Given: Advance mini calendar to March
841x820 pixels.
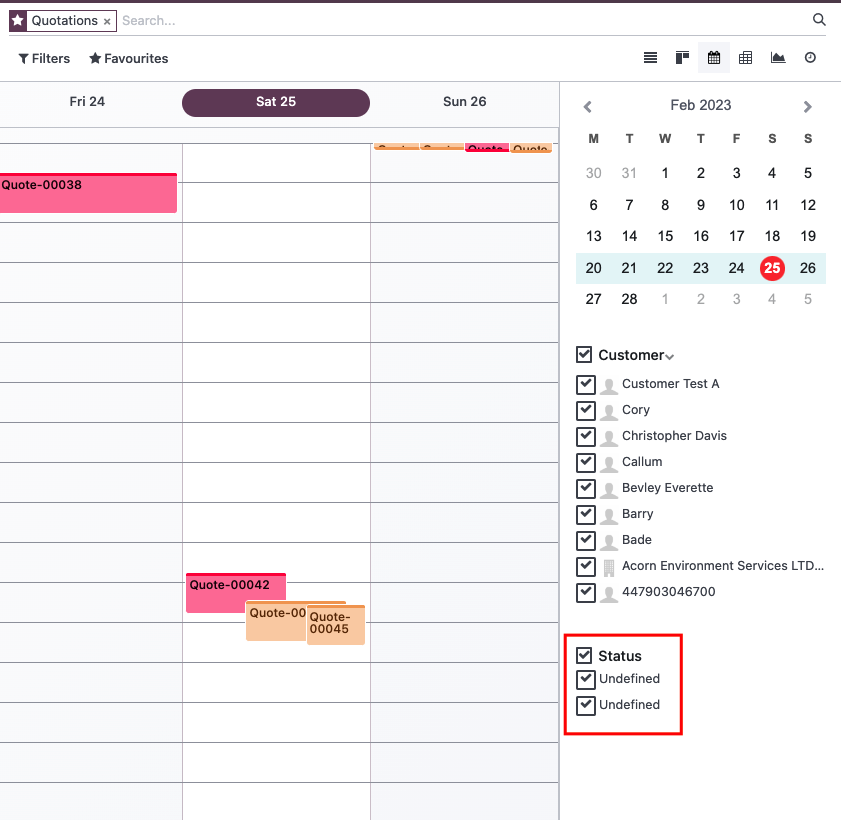Looking at the screenshot, I should (x=808, y=106).
